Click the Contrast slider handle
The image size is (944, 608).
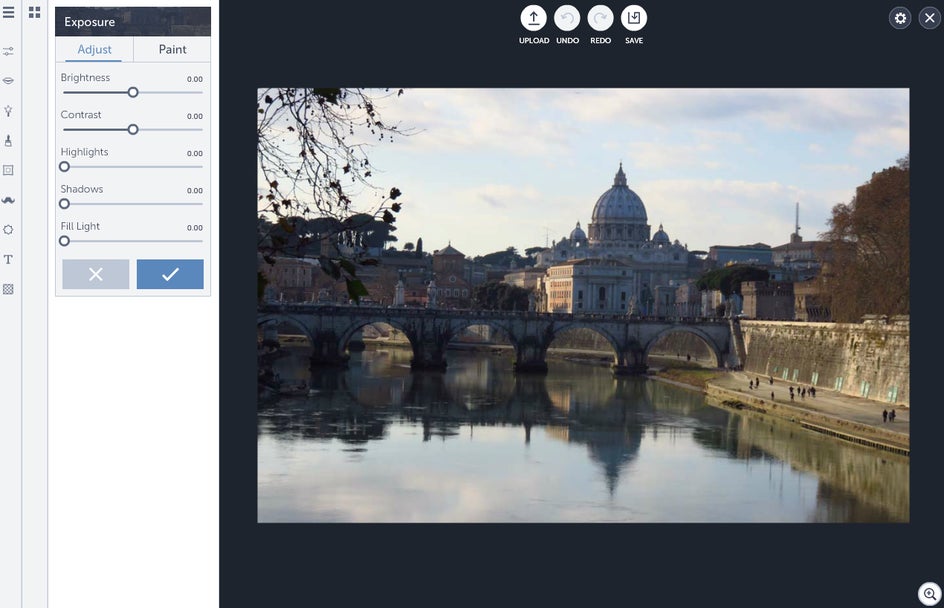click(x=133, y=129)
